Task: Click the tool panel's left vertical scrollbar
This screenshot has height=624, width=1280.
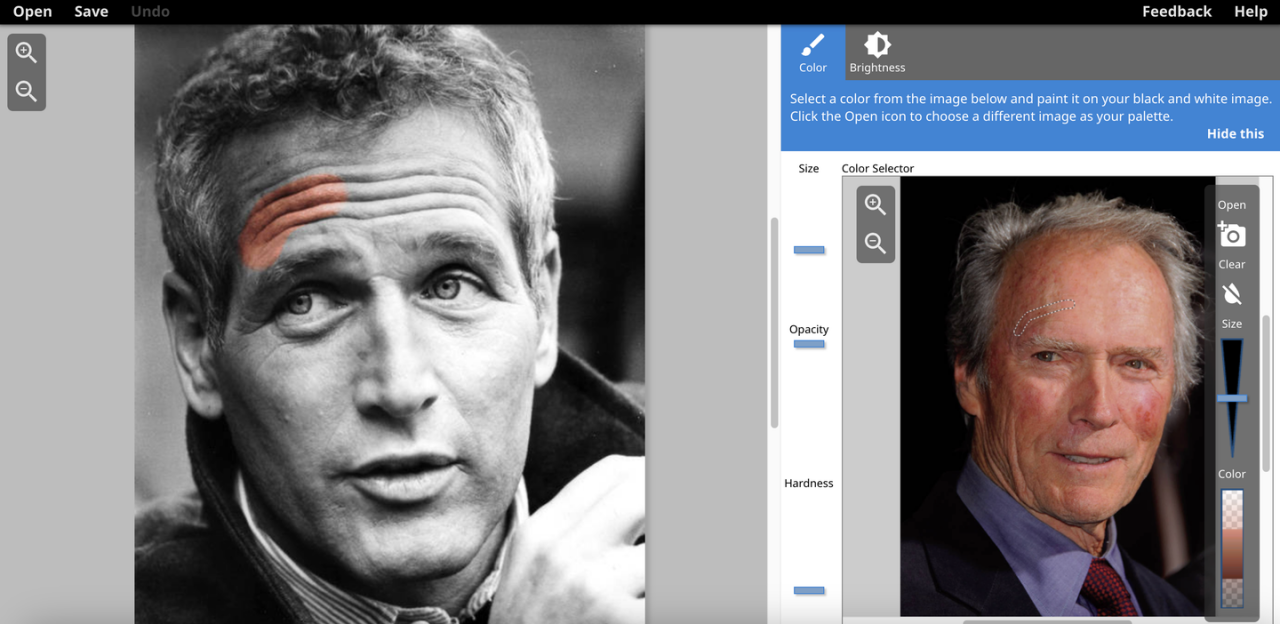Action: point(774,322)
